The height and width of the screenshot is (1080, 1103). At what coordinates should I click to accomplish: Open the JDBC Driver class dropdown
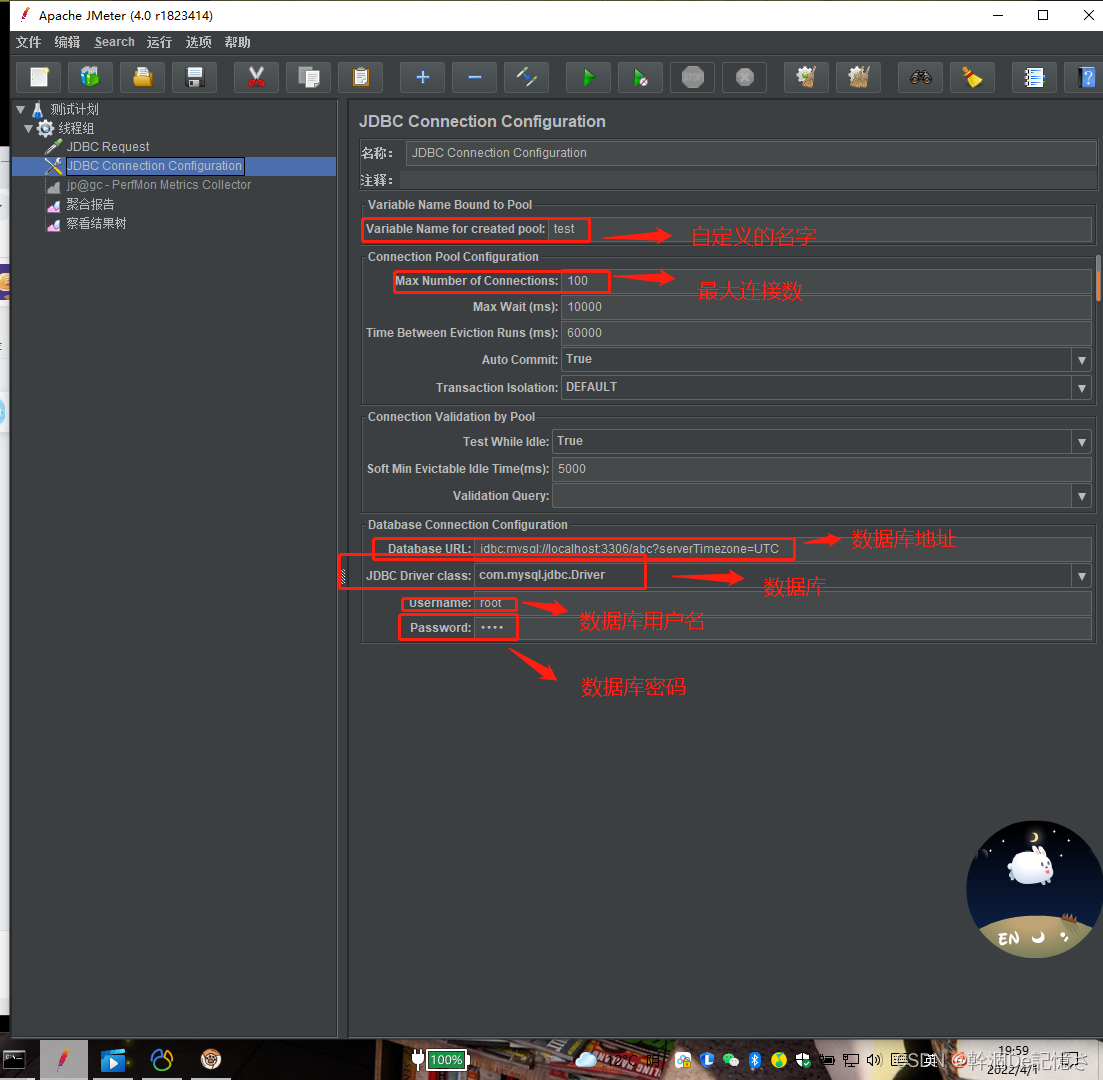point(1081,576)
